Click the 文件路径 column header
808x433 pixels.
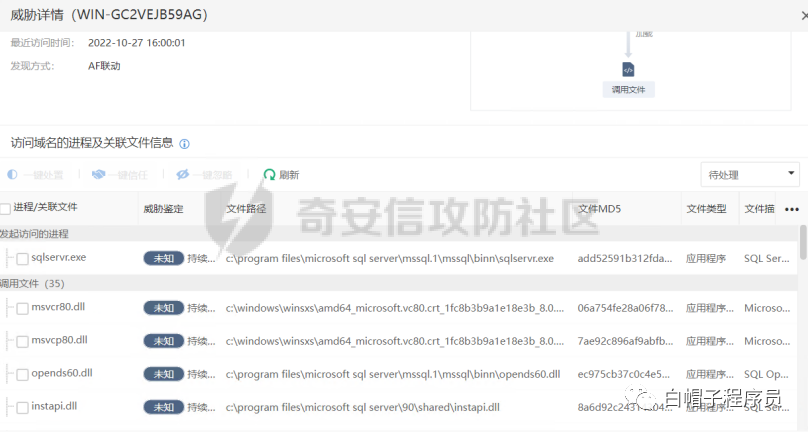pos(246,209)
